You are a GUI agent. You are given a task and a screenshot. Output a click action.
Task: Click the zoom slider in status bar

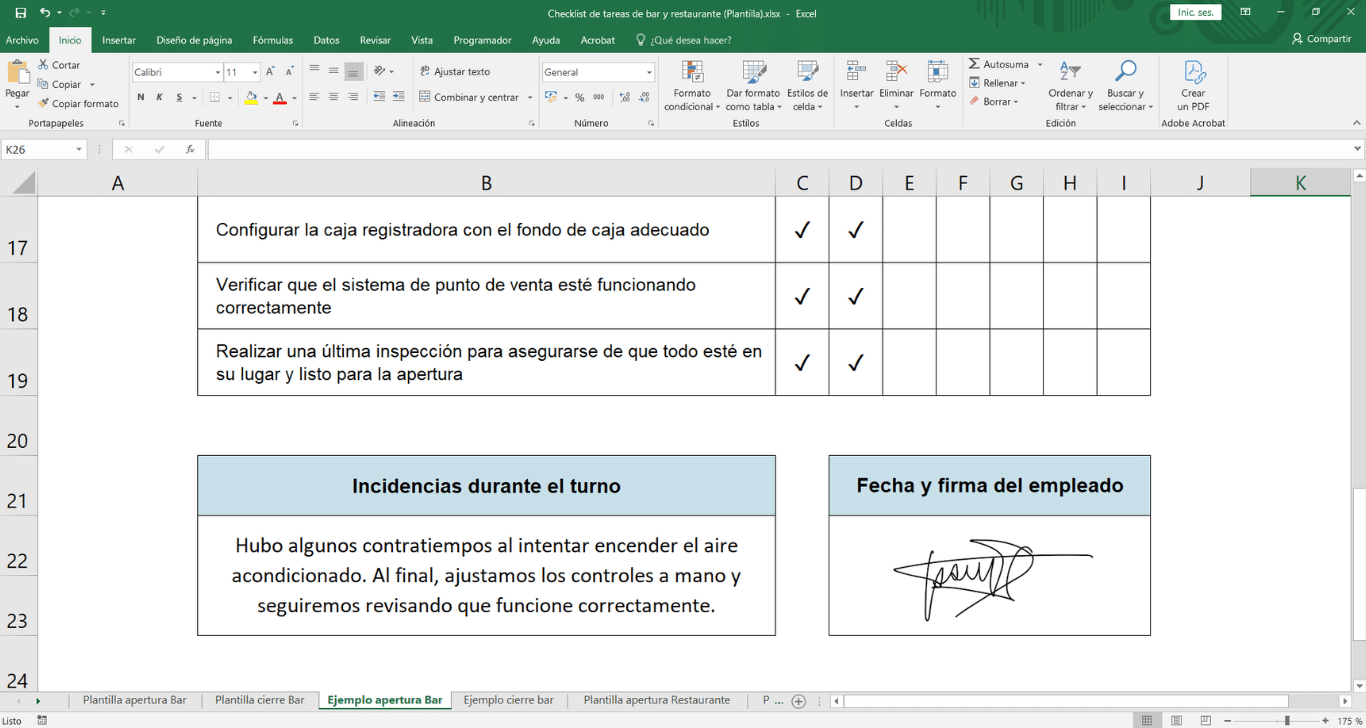(x=1286, y=720)
